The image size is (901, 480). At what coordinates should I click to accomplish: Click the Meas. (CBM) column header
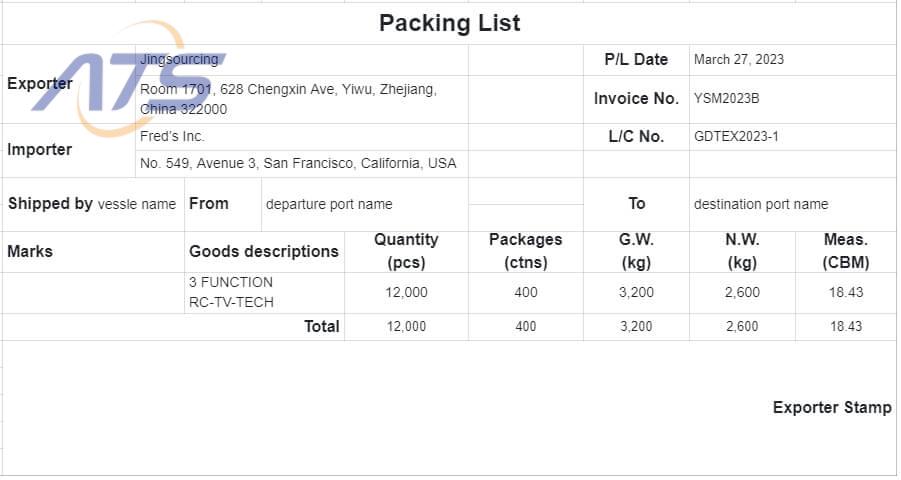[846, 251]
